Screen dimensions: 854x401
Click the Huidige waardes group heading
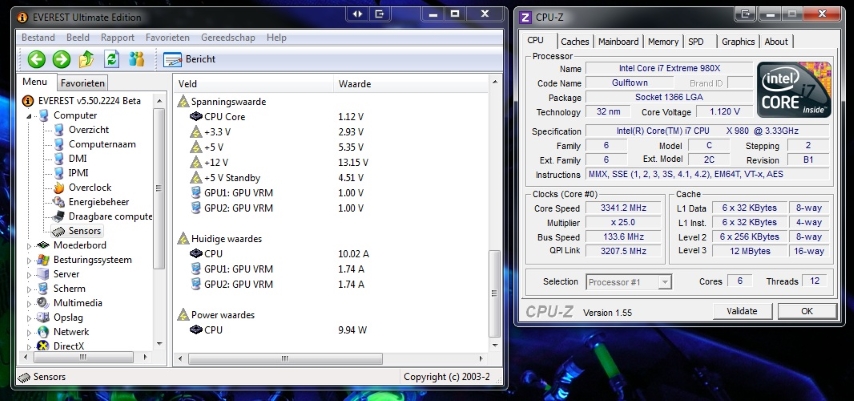(x=226, y=239)
